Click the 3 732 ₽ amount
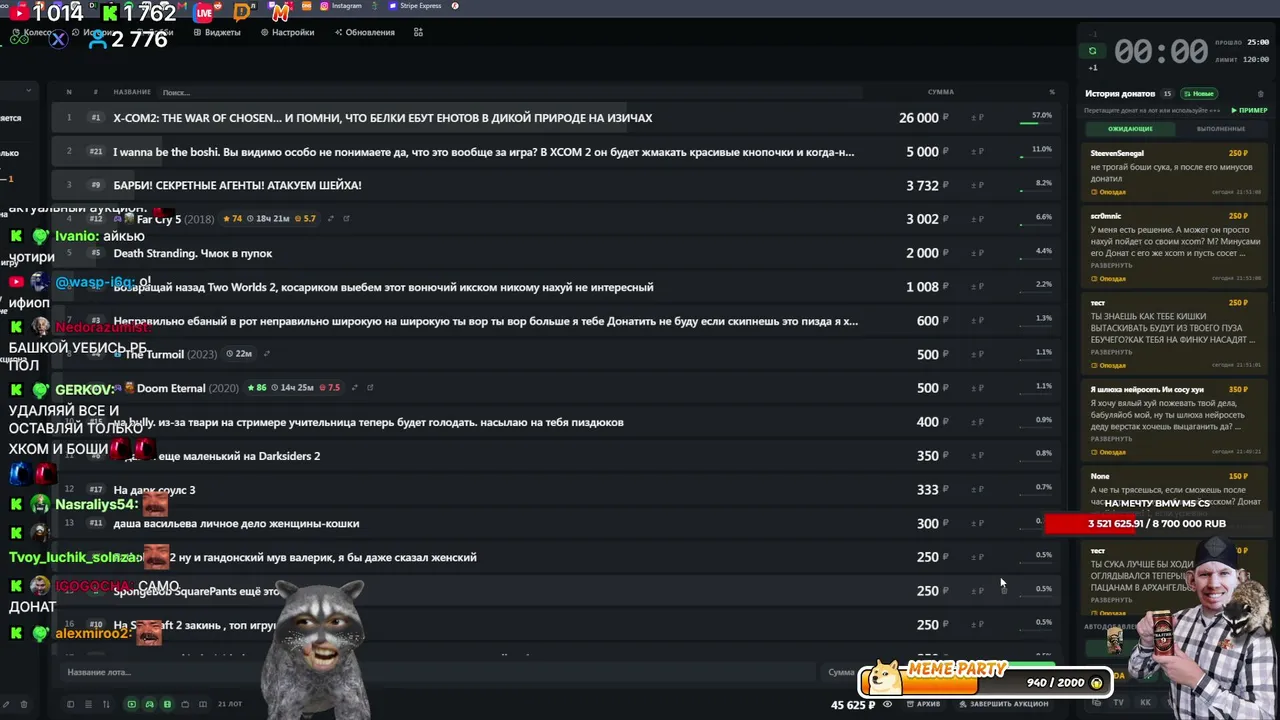Screen dimensions: 1280x720 (x=927, y=185)
